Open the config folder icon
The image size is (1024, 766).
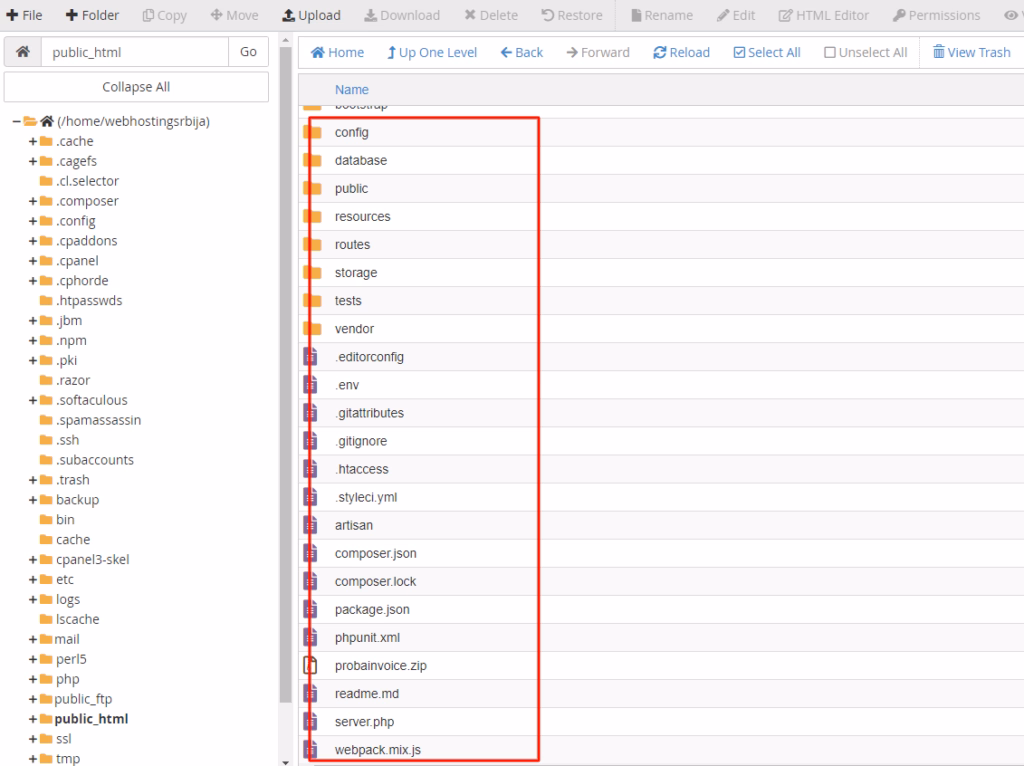(x=313, y=133)
